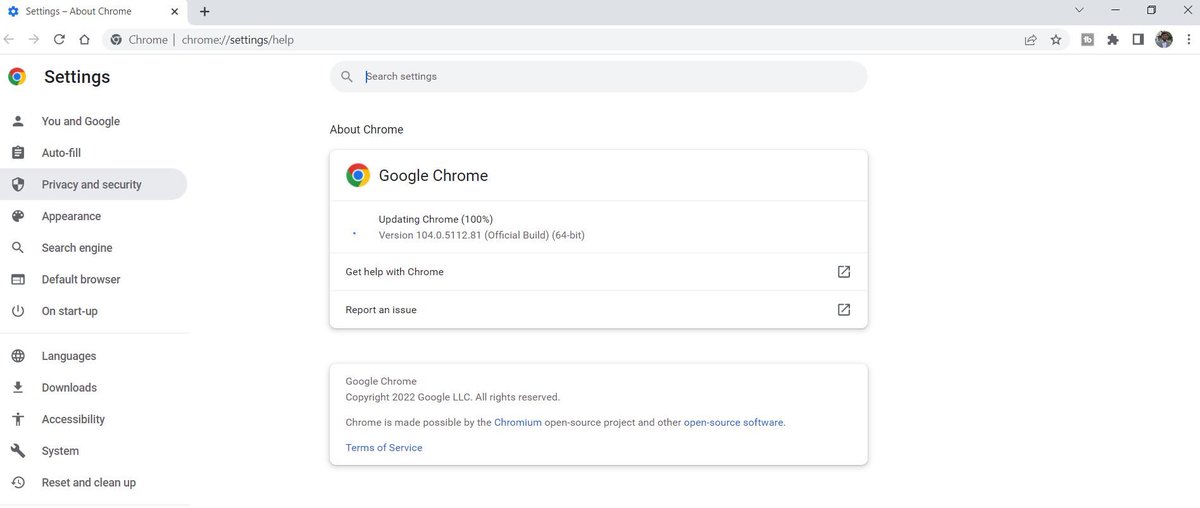Viewport: 1200px width, 508px height.
Task: Click the Chrome logo beside Settings title
Action: click(17, 77)
